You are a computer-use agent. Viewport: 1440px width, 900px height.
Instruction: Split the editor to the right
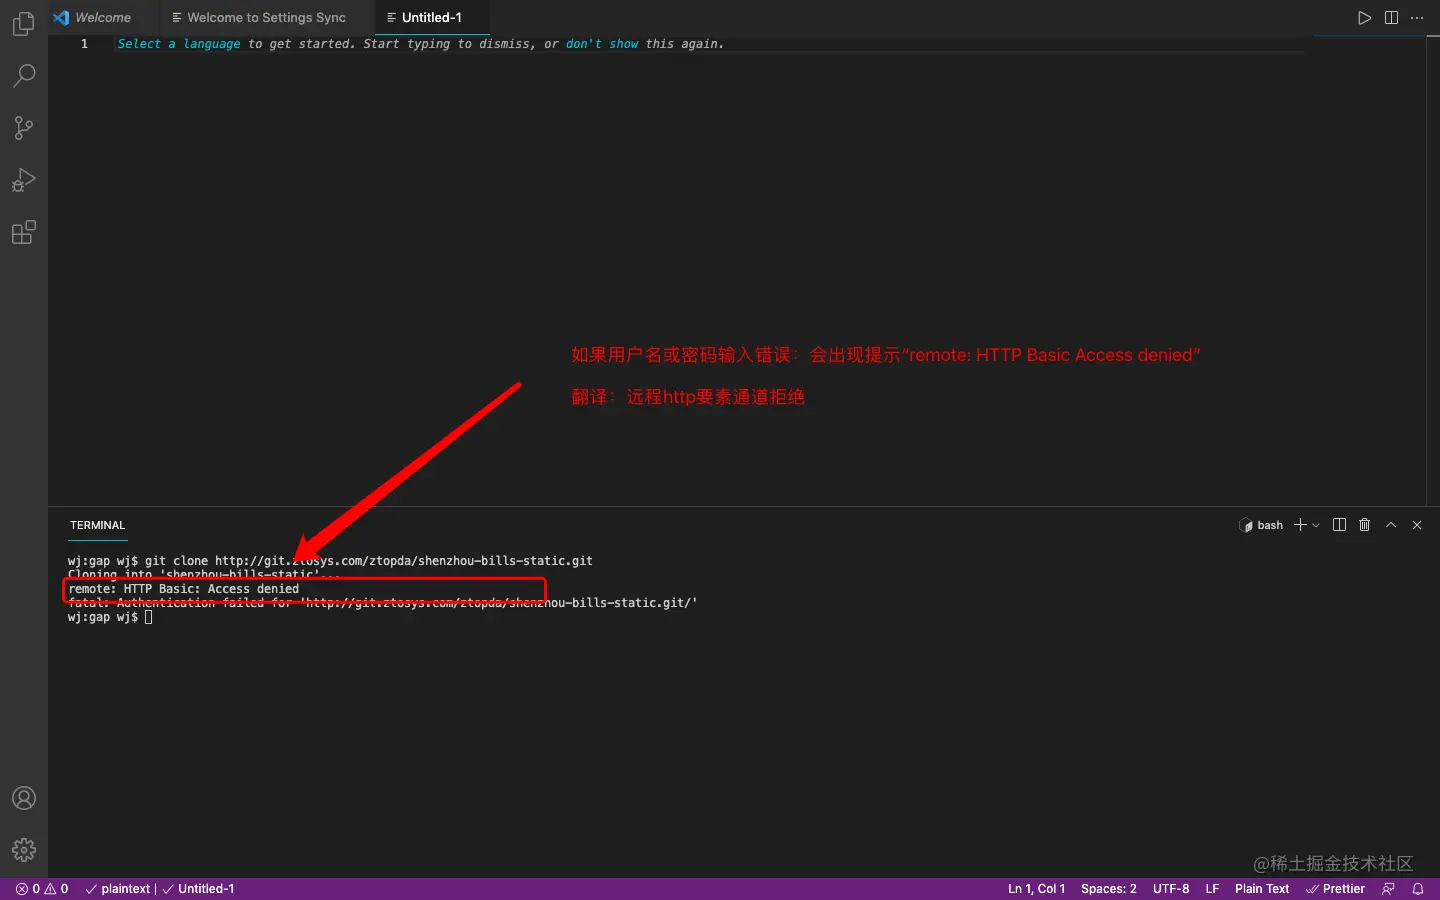pyautogui.click(x=1391, y=18)
